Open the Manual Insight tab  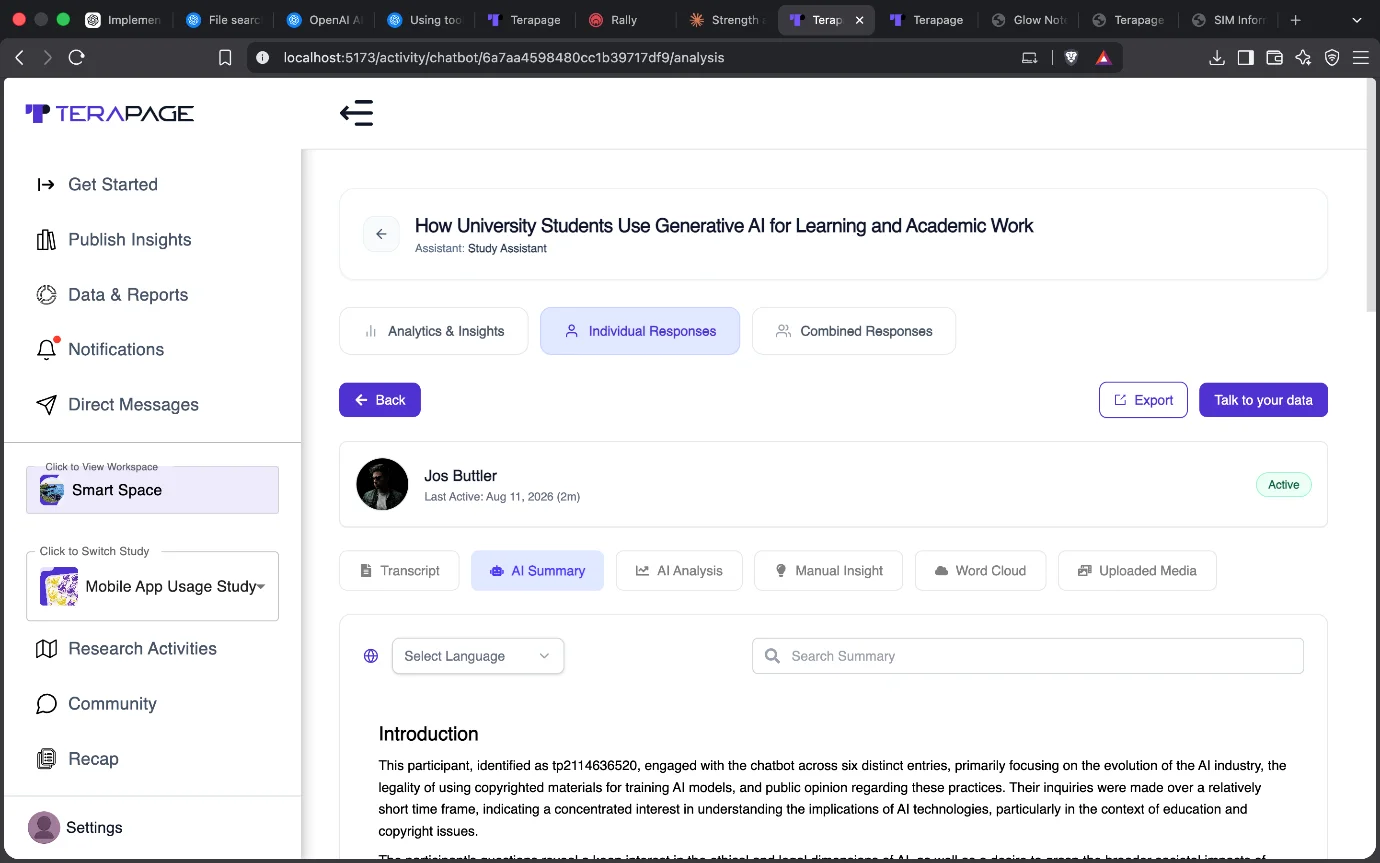(828, 571)
